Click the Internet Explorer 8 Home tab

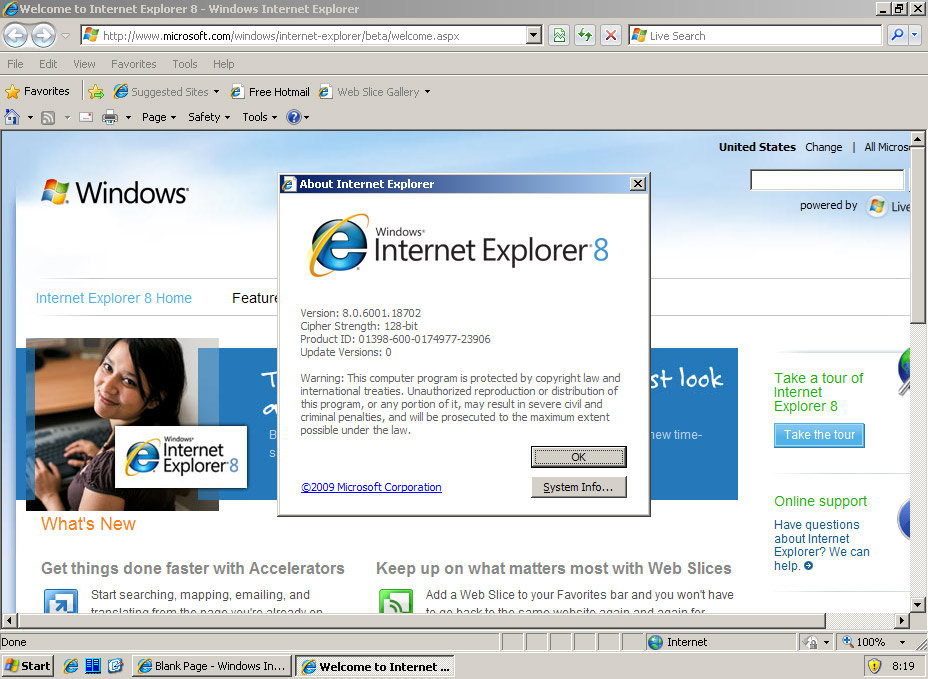click(114, 298)
